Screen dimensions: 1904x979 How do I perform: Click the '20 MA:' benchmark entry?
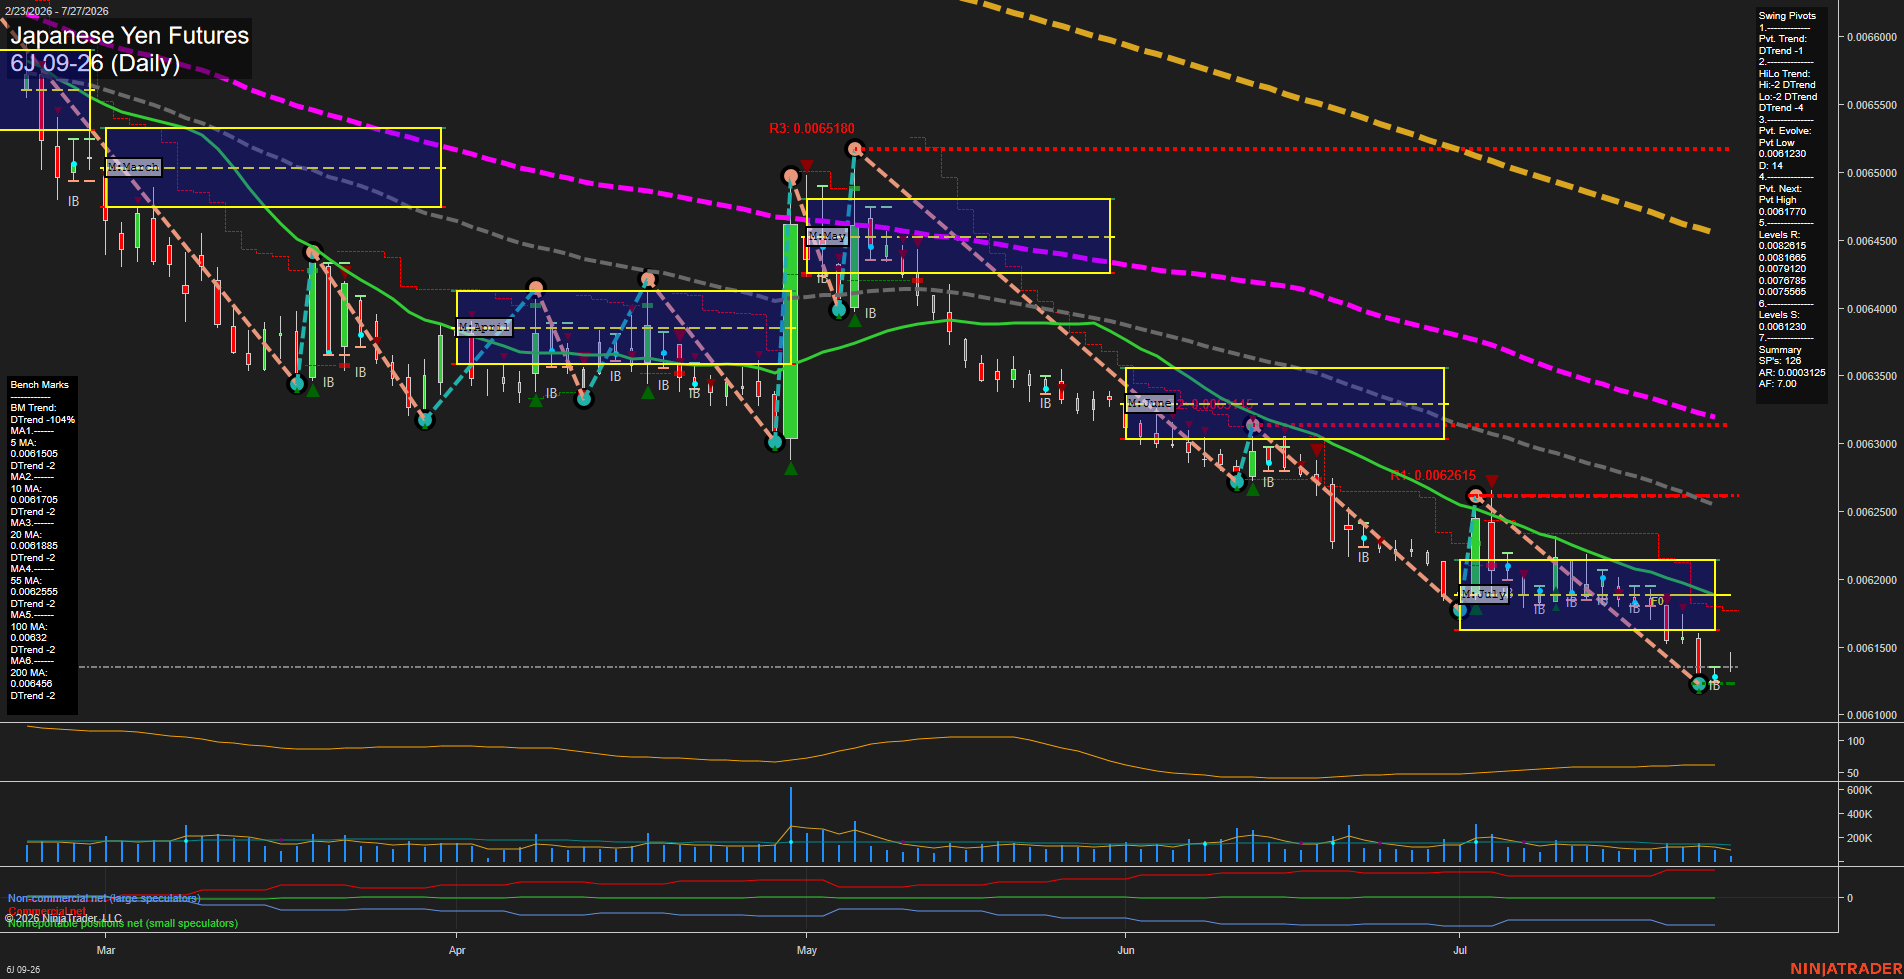coord(26,535)
